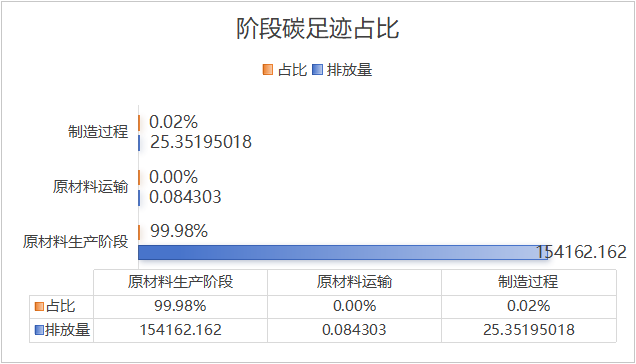Click table cell 0.02%
Screen dimensions: 636x364
coord(529,306)
